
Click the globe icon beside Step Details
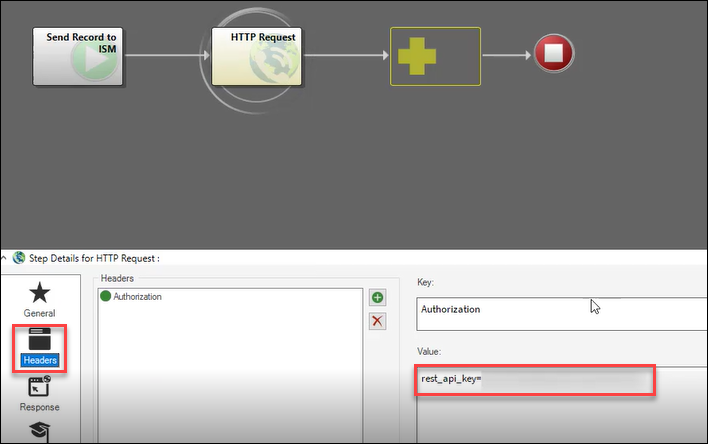pos(23,260)
